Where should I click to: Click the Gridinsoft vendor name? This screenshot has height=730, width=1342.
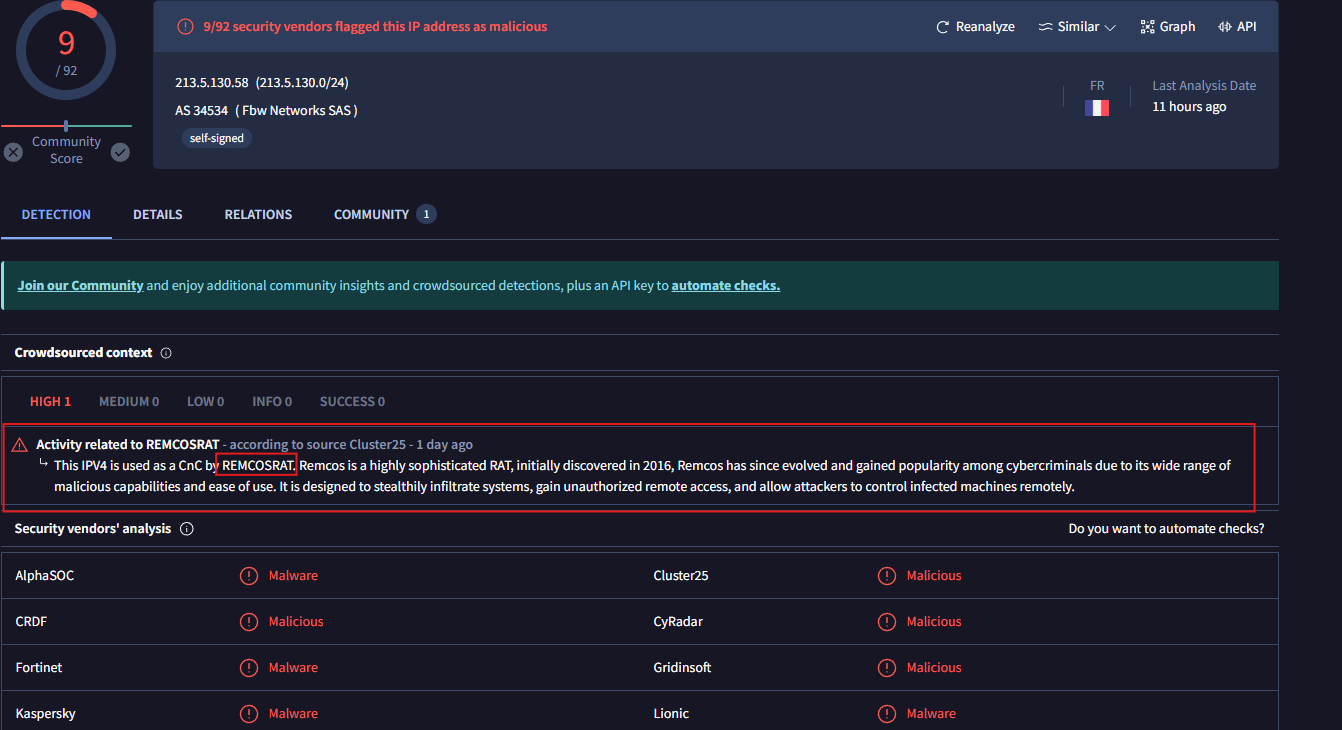[682, 667]
